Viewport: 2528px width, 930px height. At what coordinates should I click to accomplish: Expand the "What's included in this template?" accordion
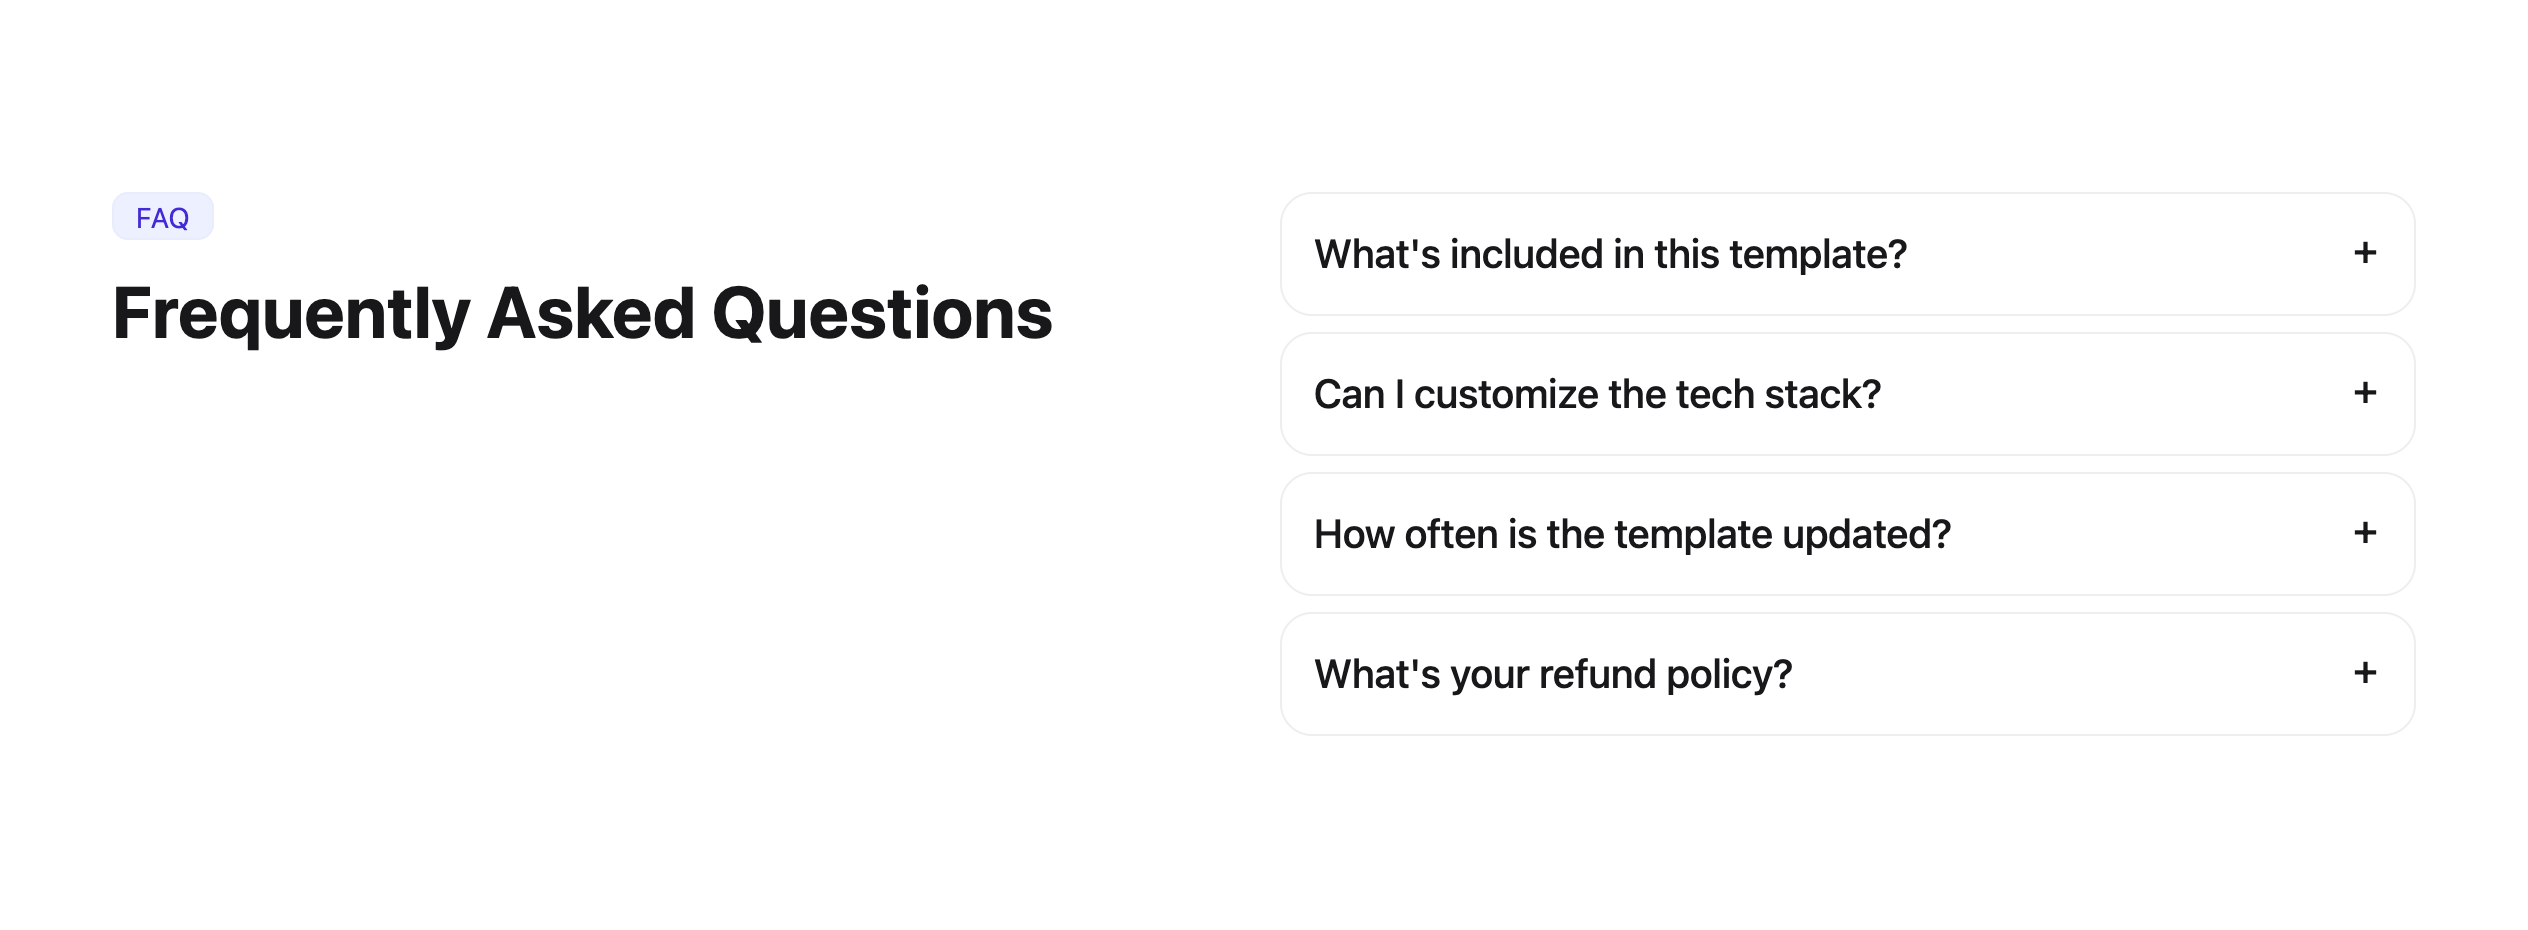coord(1846,254)
